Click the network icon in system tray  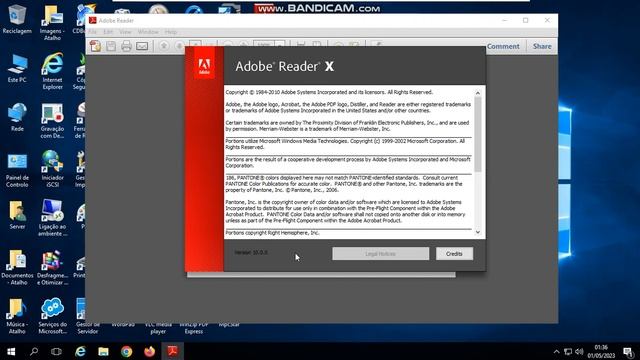click(x=568, y=351)
